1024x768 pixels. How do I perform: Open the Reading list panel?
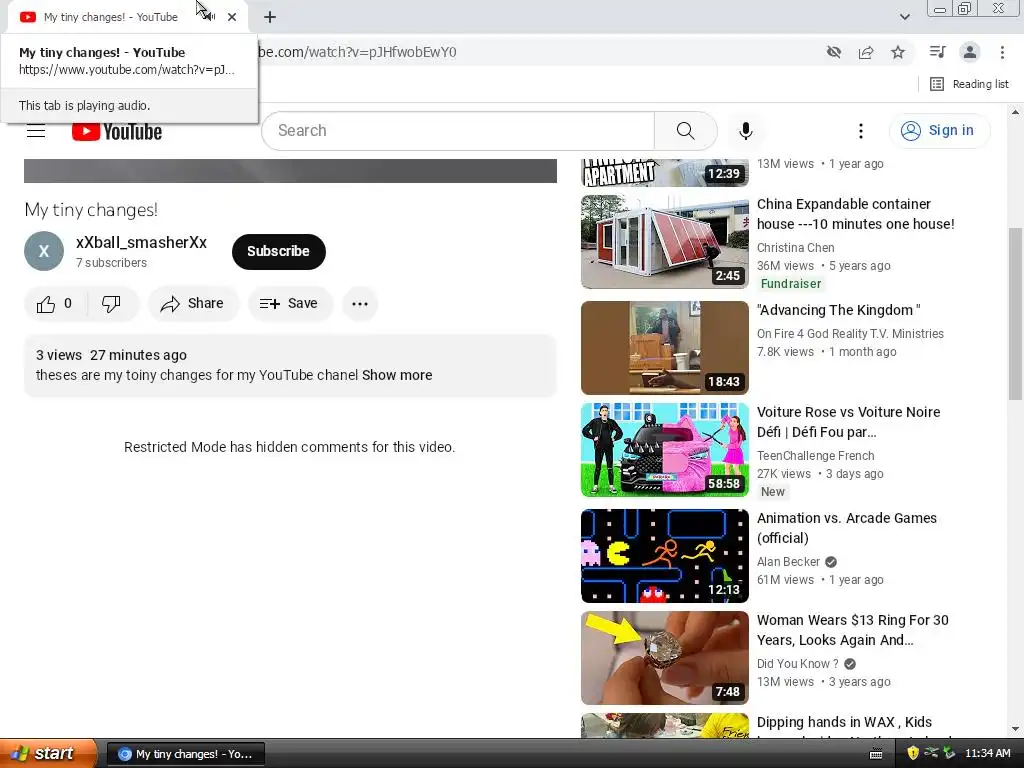pyautogui.click(x=969, y=84)
